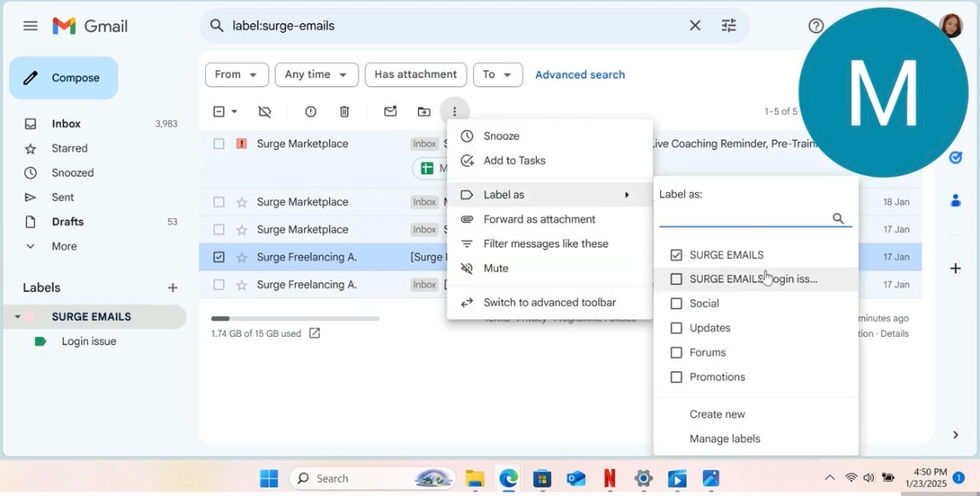This screenshot has height=496, width=980.
Task: Check the Promotions label checkbox
Action: coord(676,377)
